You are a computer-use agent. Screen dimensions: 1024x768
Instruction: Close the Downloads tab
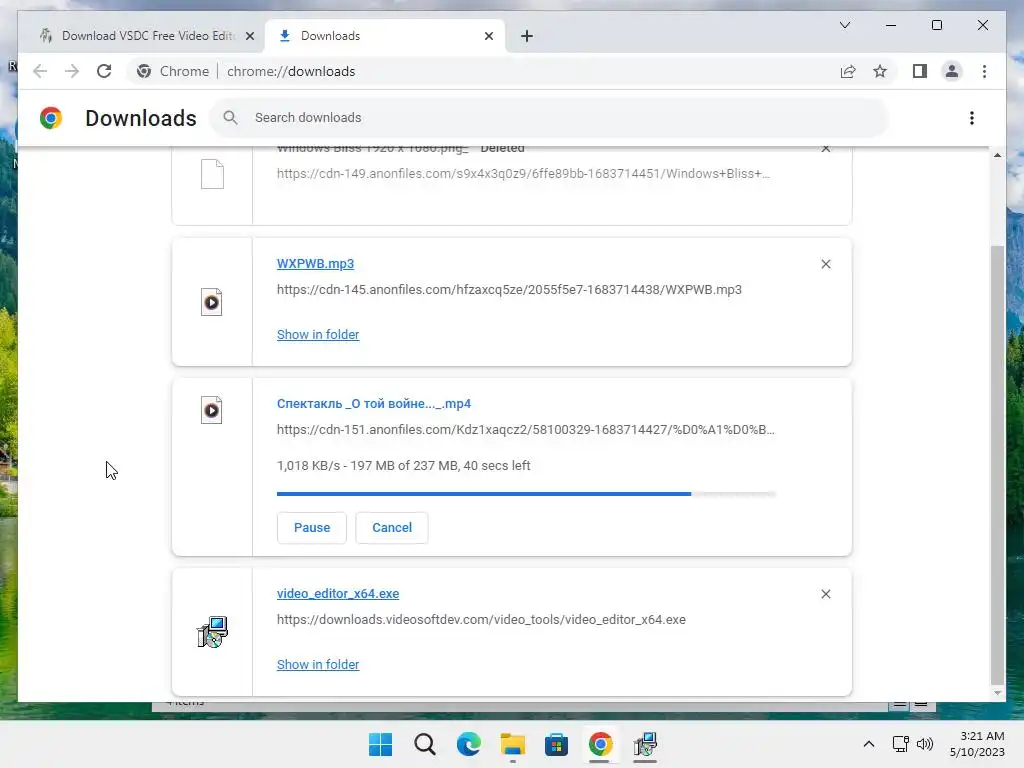point(488,36)
